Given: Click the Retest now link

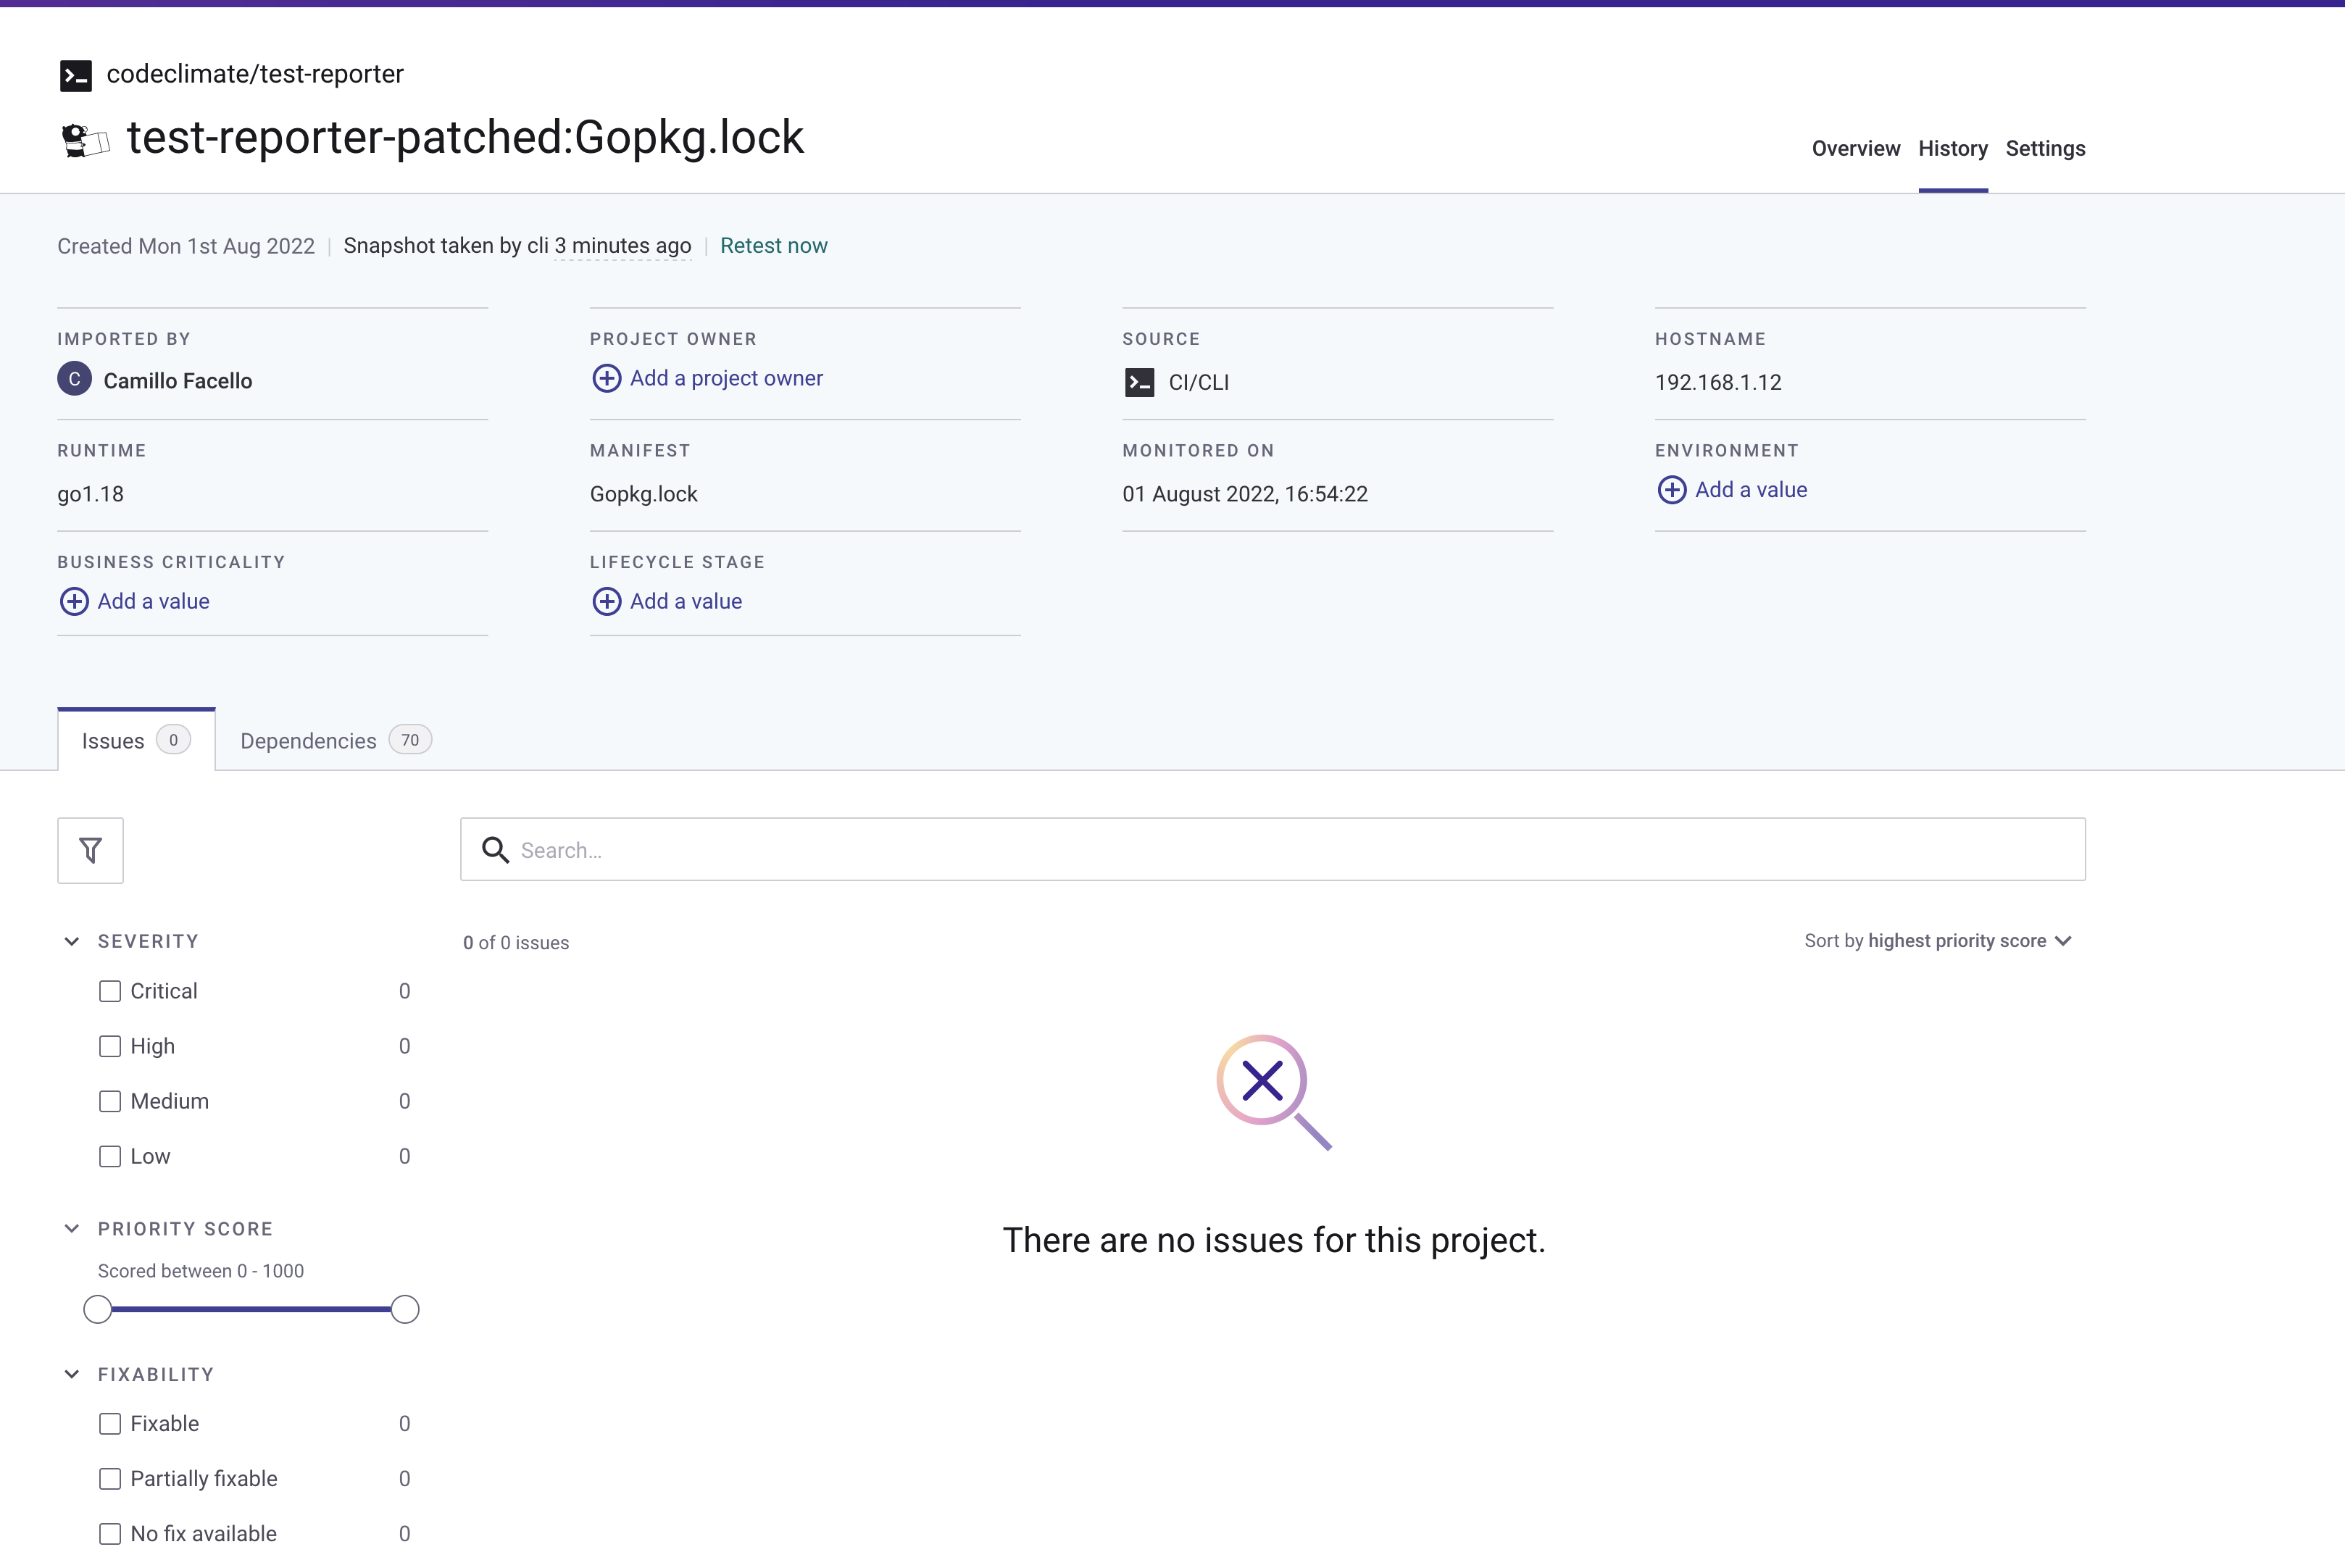Looking at the screenshot, I should click(773, 245).
